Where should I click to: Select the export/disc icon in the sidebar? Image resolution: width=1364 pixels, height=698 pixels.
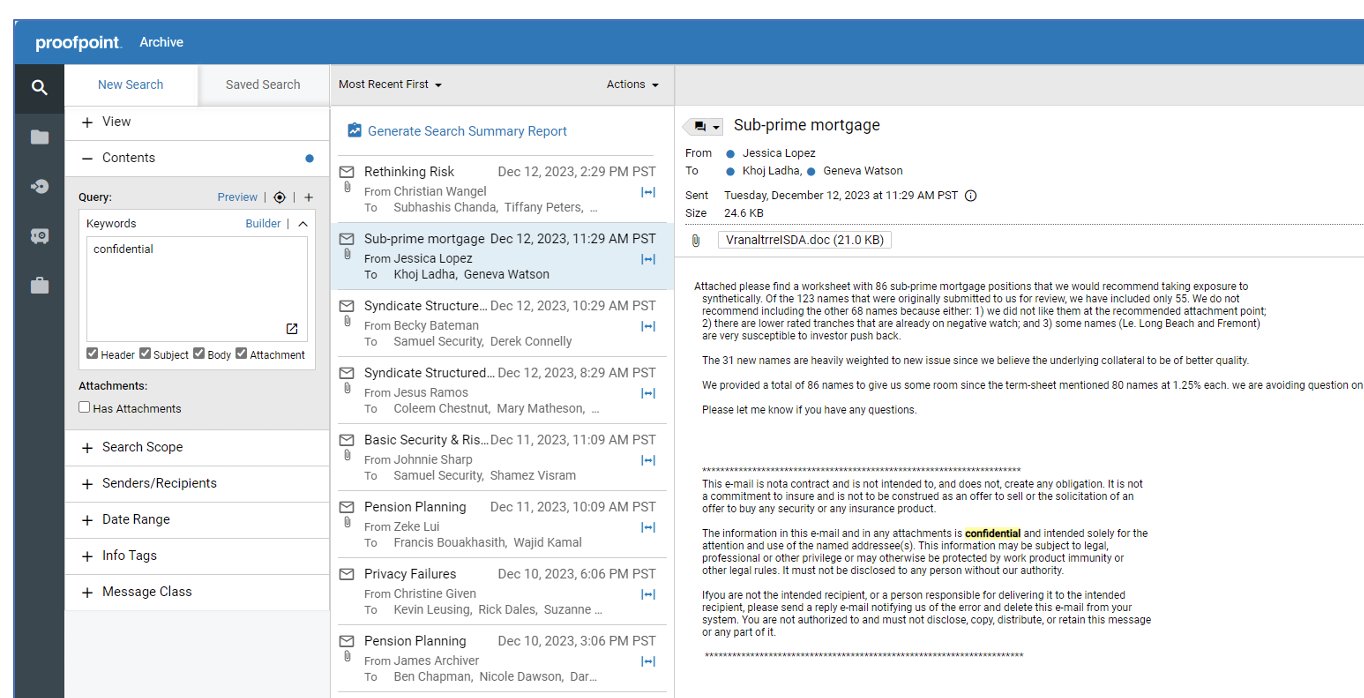point(39,186)
